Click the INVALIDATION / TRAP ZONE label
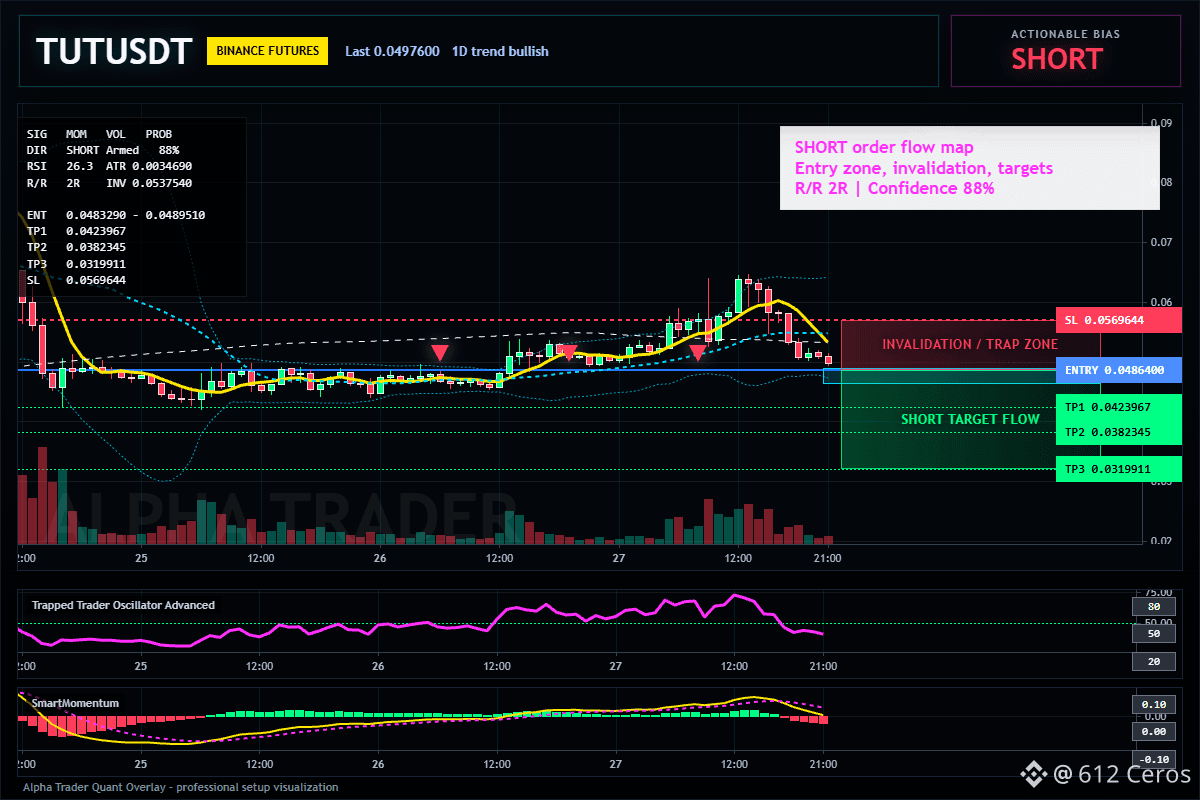The width and height of the screenshot is (1200, 800). [970, 345]
